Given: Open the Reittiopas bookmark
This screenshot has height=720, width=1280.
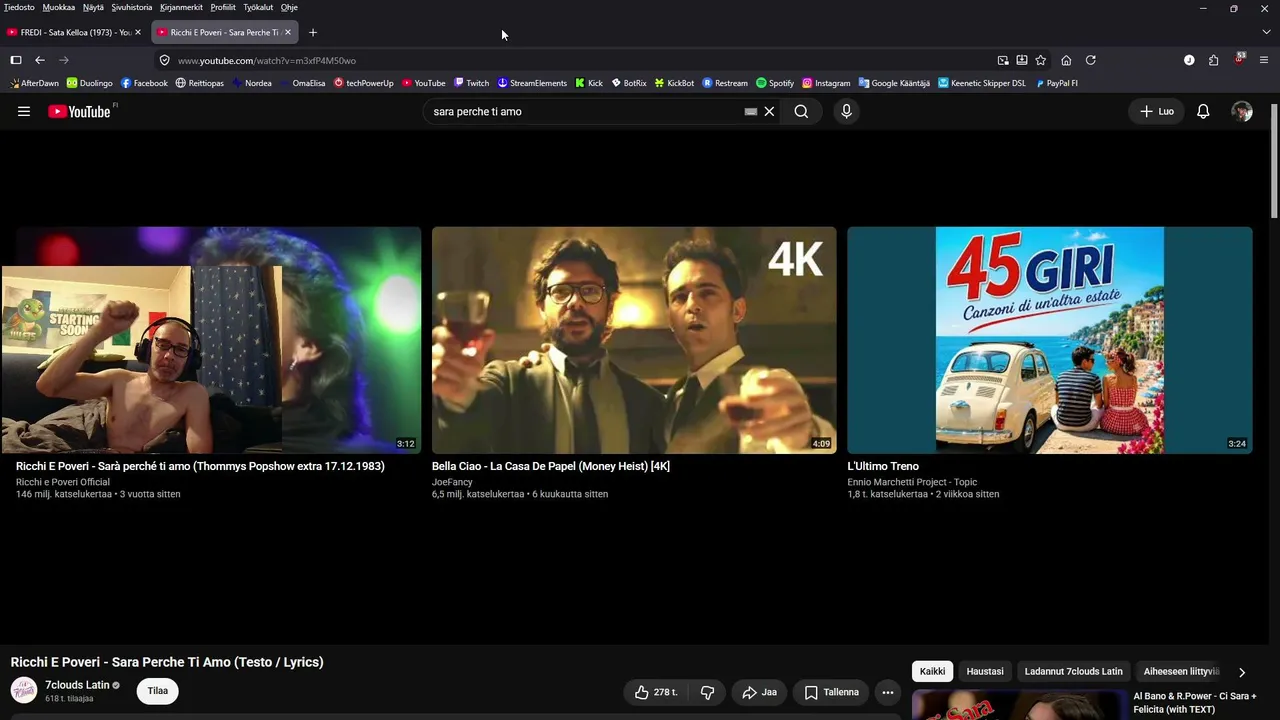Looking at the screenshot, I should click(199, 83).
